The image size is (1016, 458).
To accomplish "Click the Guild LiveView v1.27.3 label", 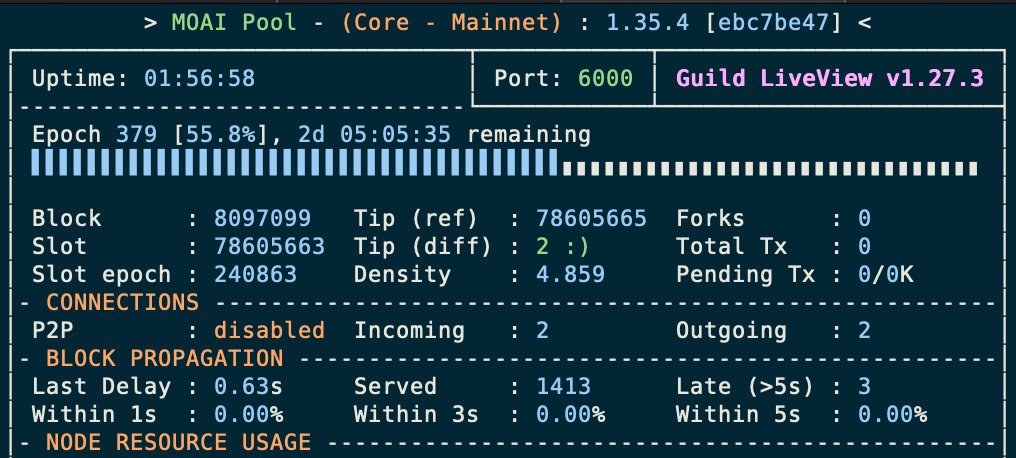I will coord(830,79).
